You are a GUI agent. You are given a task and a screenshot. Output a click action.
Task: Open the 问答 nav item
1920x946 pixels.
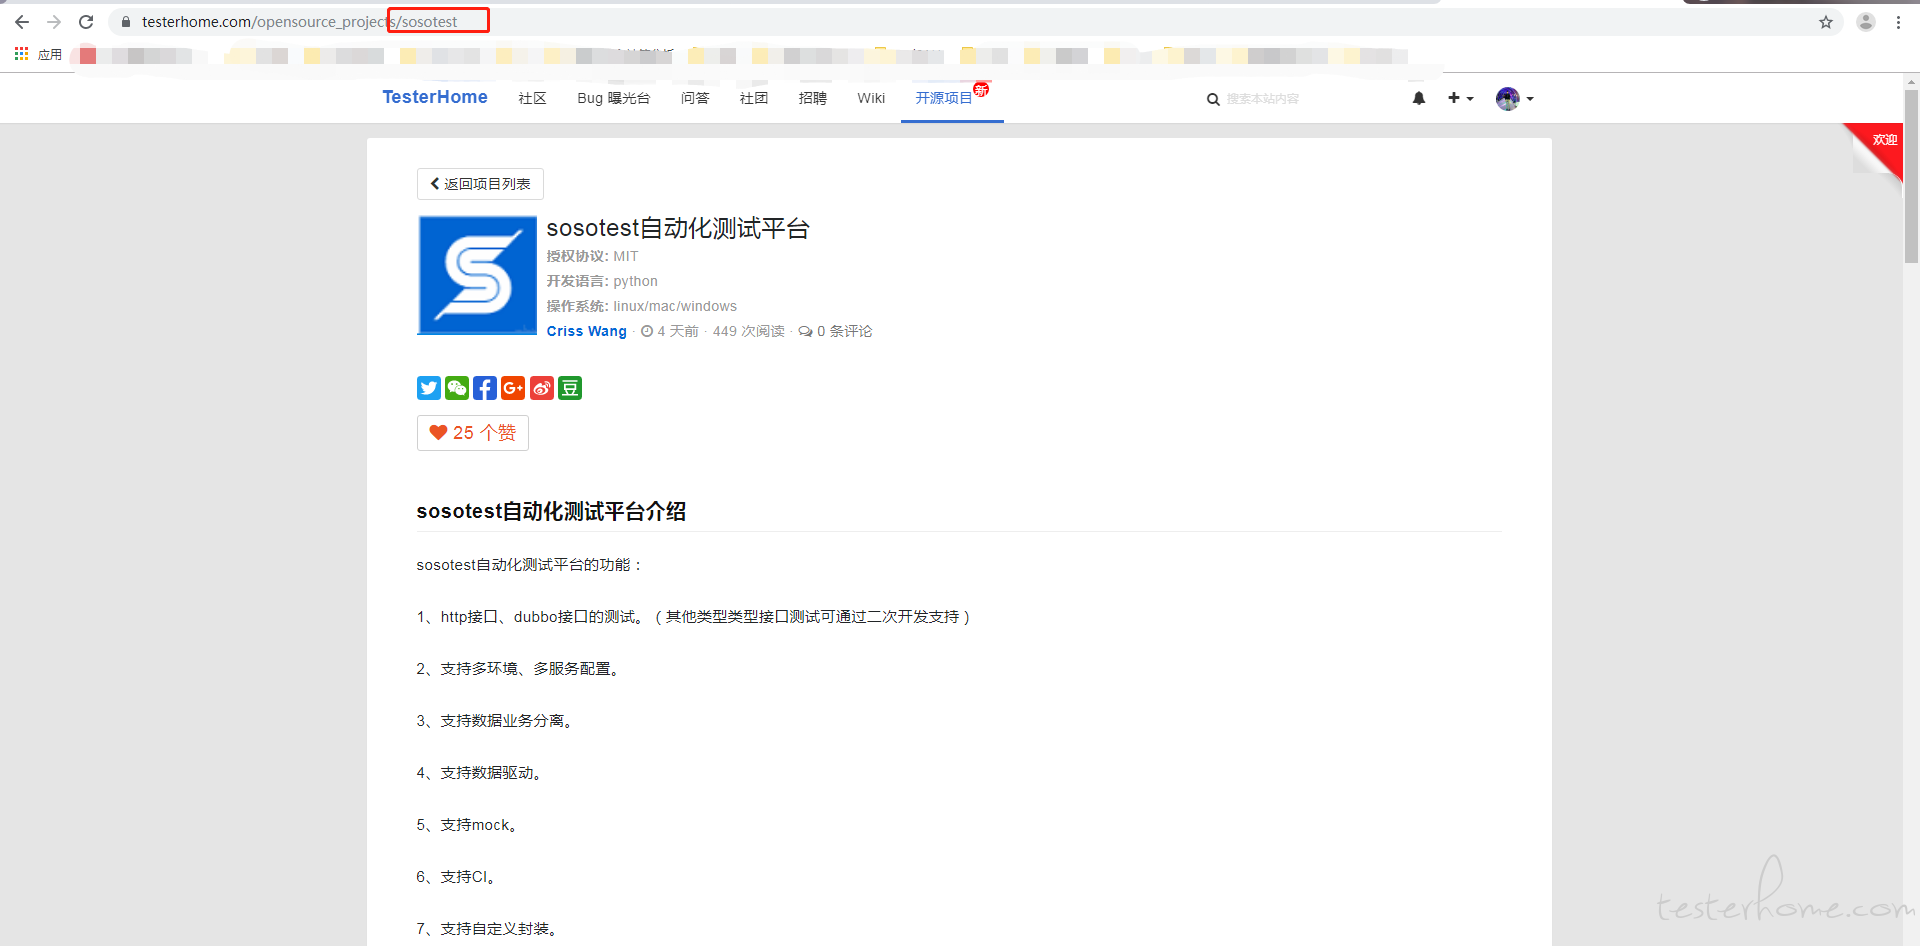pyautogui.click(x=695, y=98)
